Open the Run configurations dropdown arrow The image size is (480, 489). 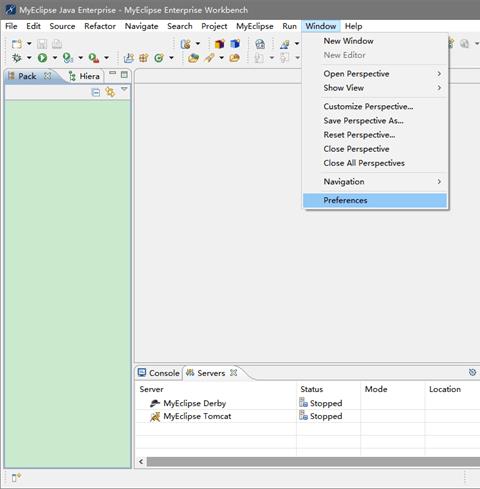coord(55,58)
